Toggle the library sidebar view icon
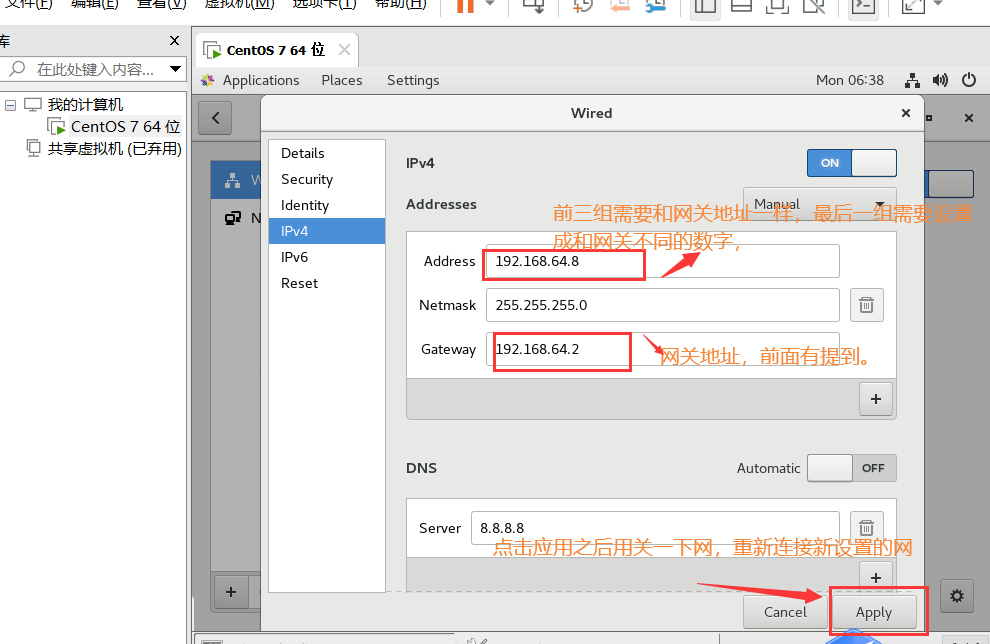Viewport: 990px width, 644px height. 705,5
